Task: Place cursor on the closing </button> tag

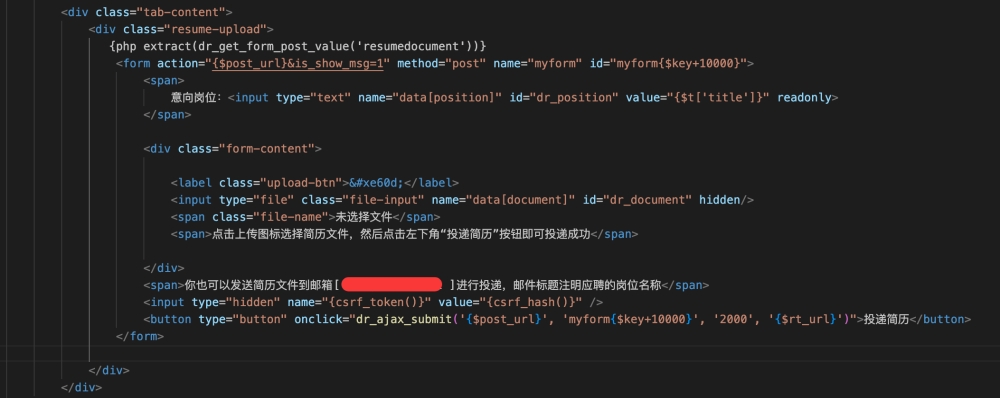Action: coord(939,320)
